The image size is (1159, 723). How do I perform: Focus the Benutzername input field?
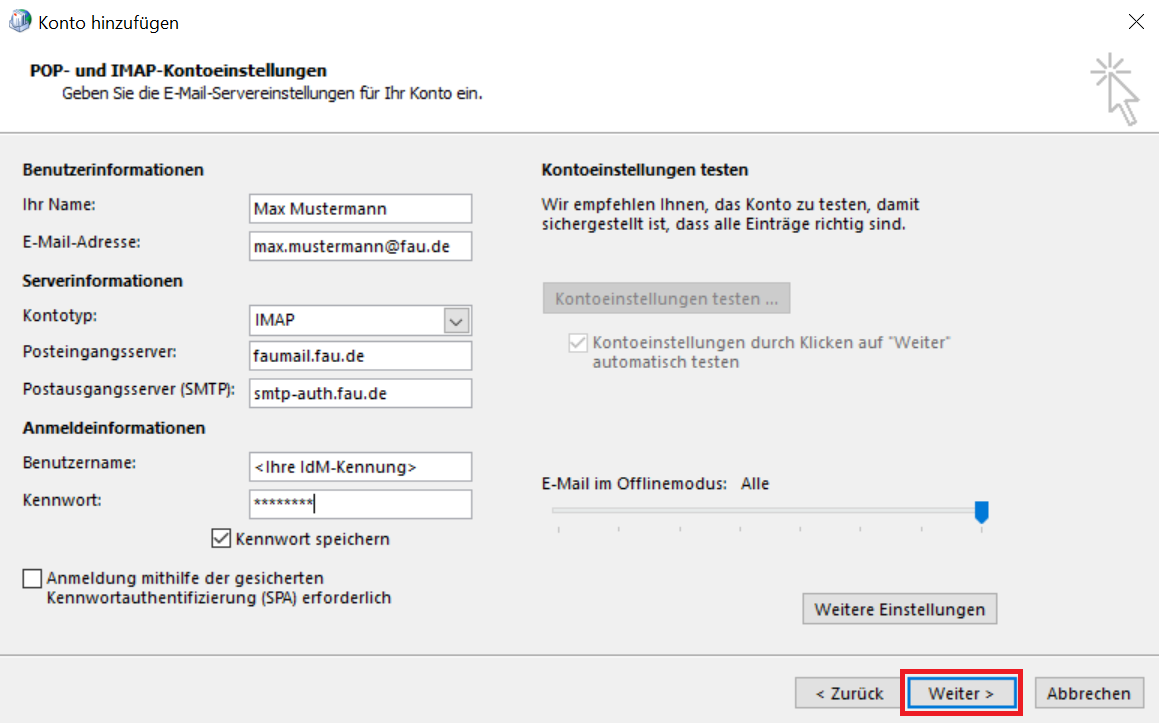[x=360, y=467]
